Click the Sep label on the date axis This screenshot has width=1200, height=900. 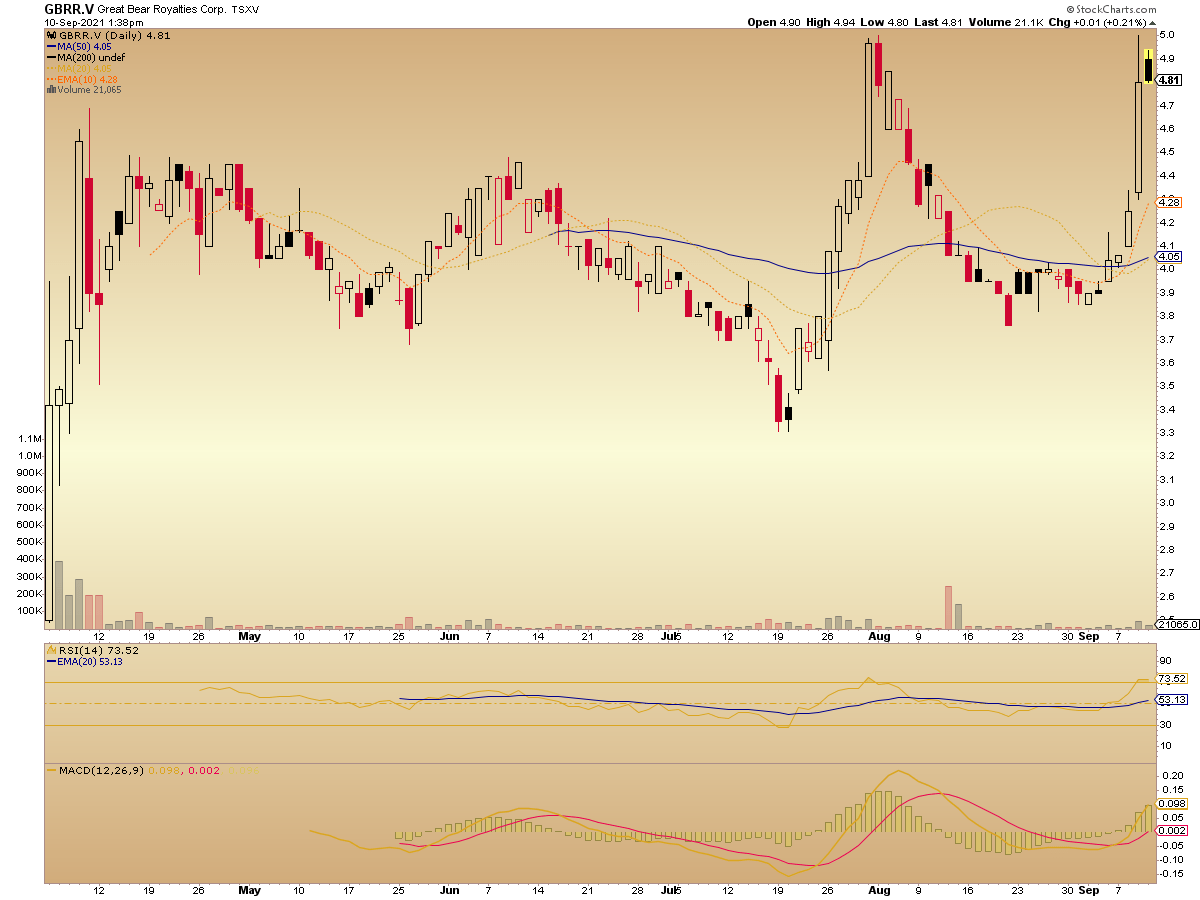coord(1091,636)
